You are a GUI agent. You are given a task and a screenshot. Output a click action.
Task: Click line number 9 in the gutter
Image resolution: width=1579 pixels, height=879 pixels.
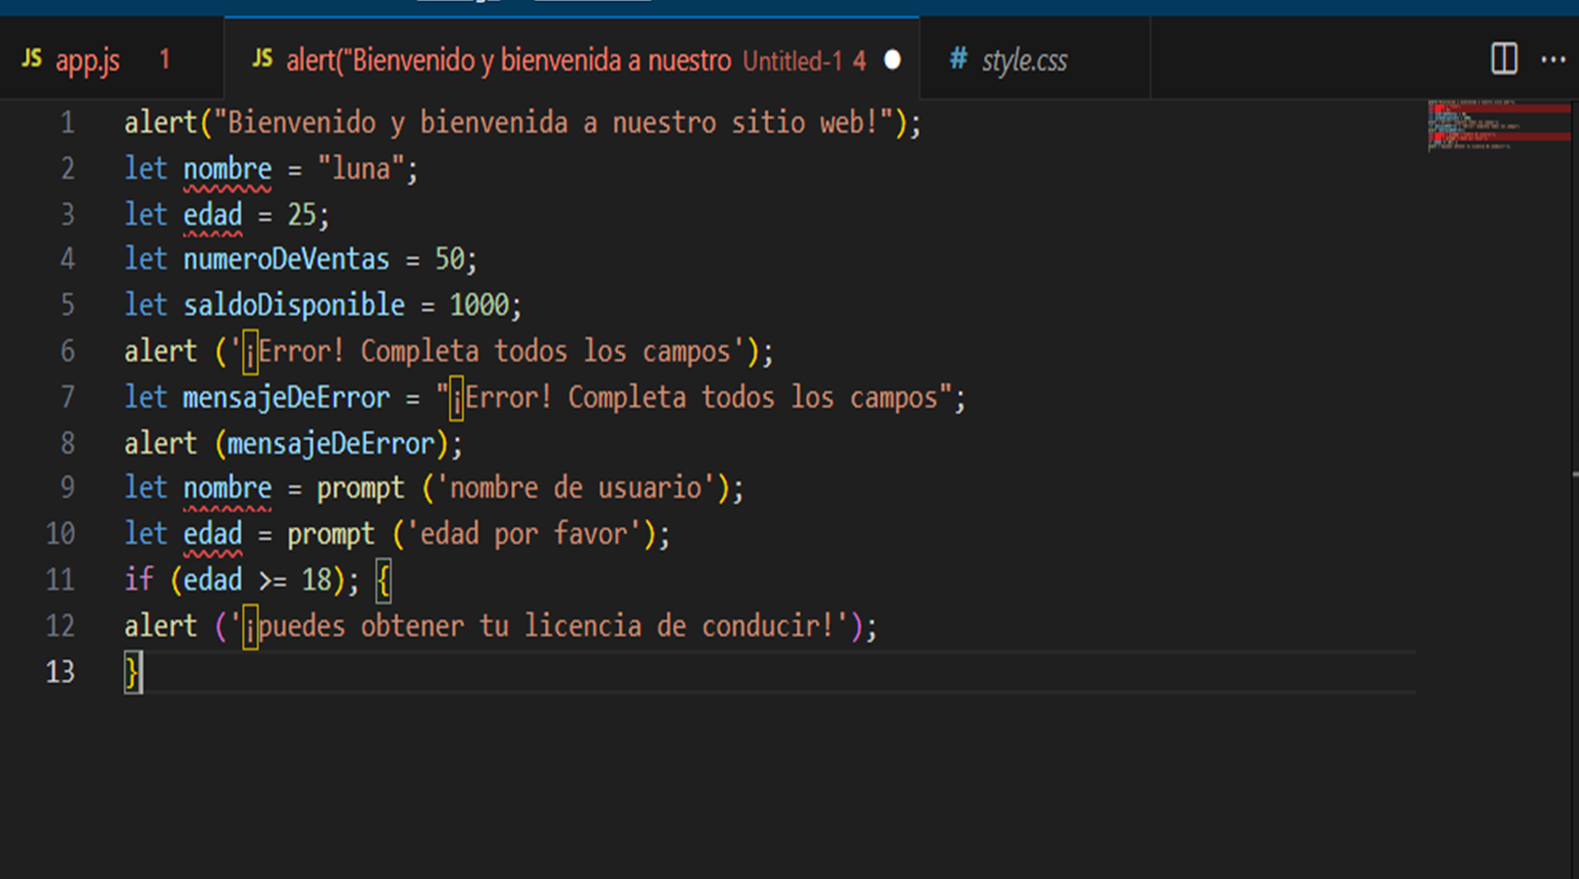click(x=67, y=488)
